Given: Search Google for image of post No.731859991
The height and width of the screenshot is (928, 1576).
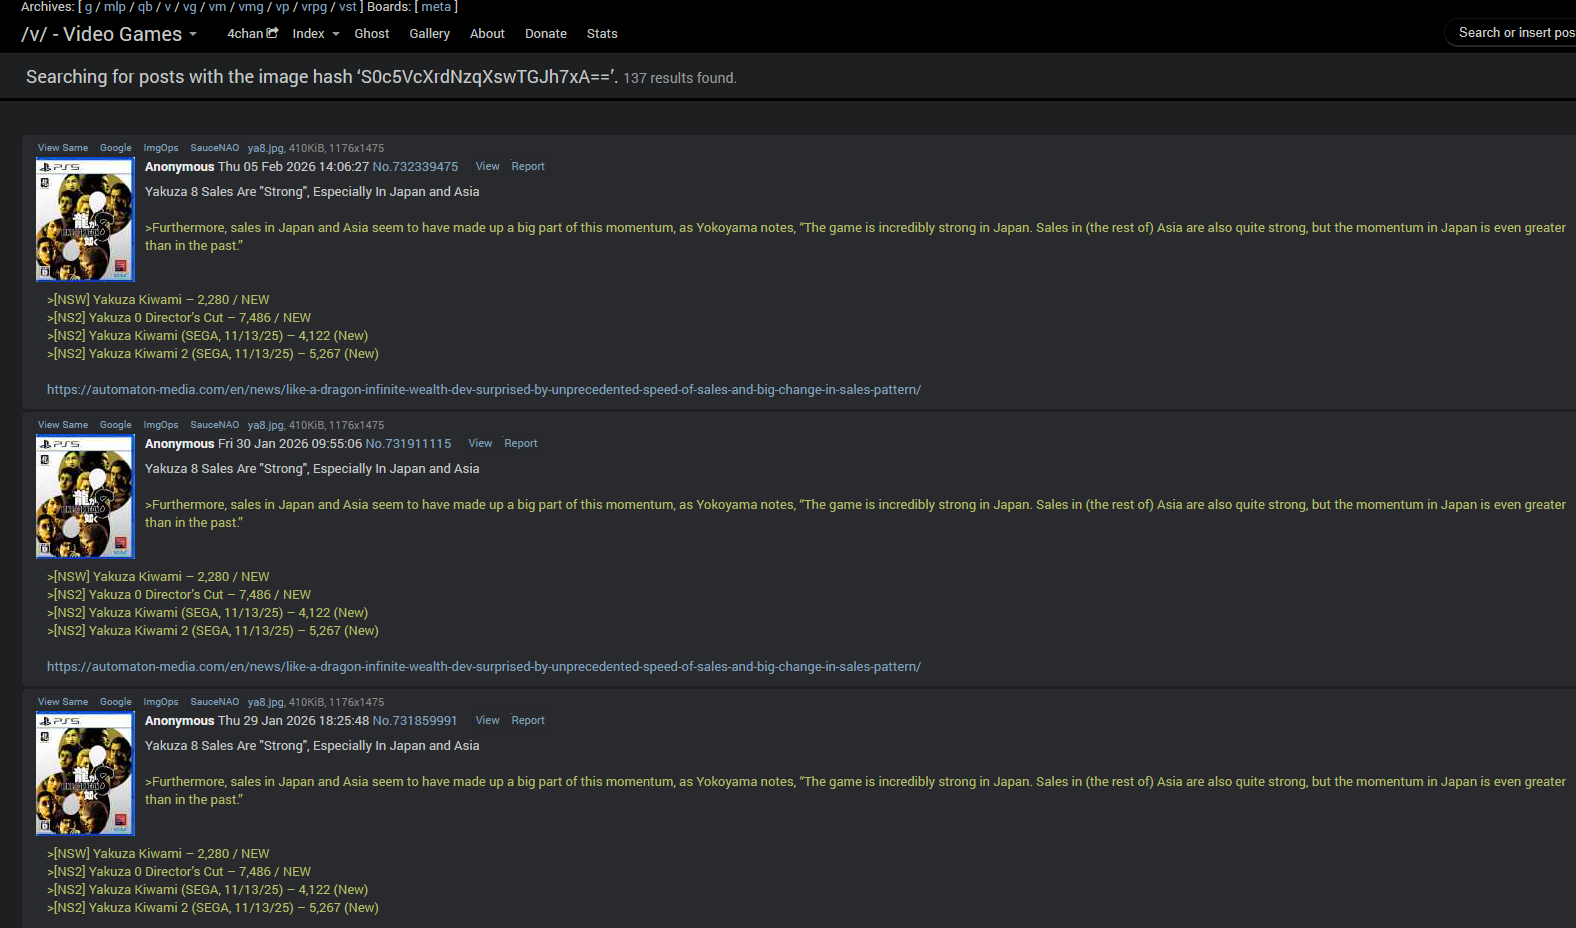Looking at the screenshot, I should pyautogui.click(x=116, y=702).
